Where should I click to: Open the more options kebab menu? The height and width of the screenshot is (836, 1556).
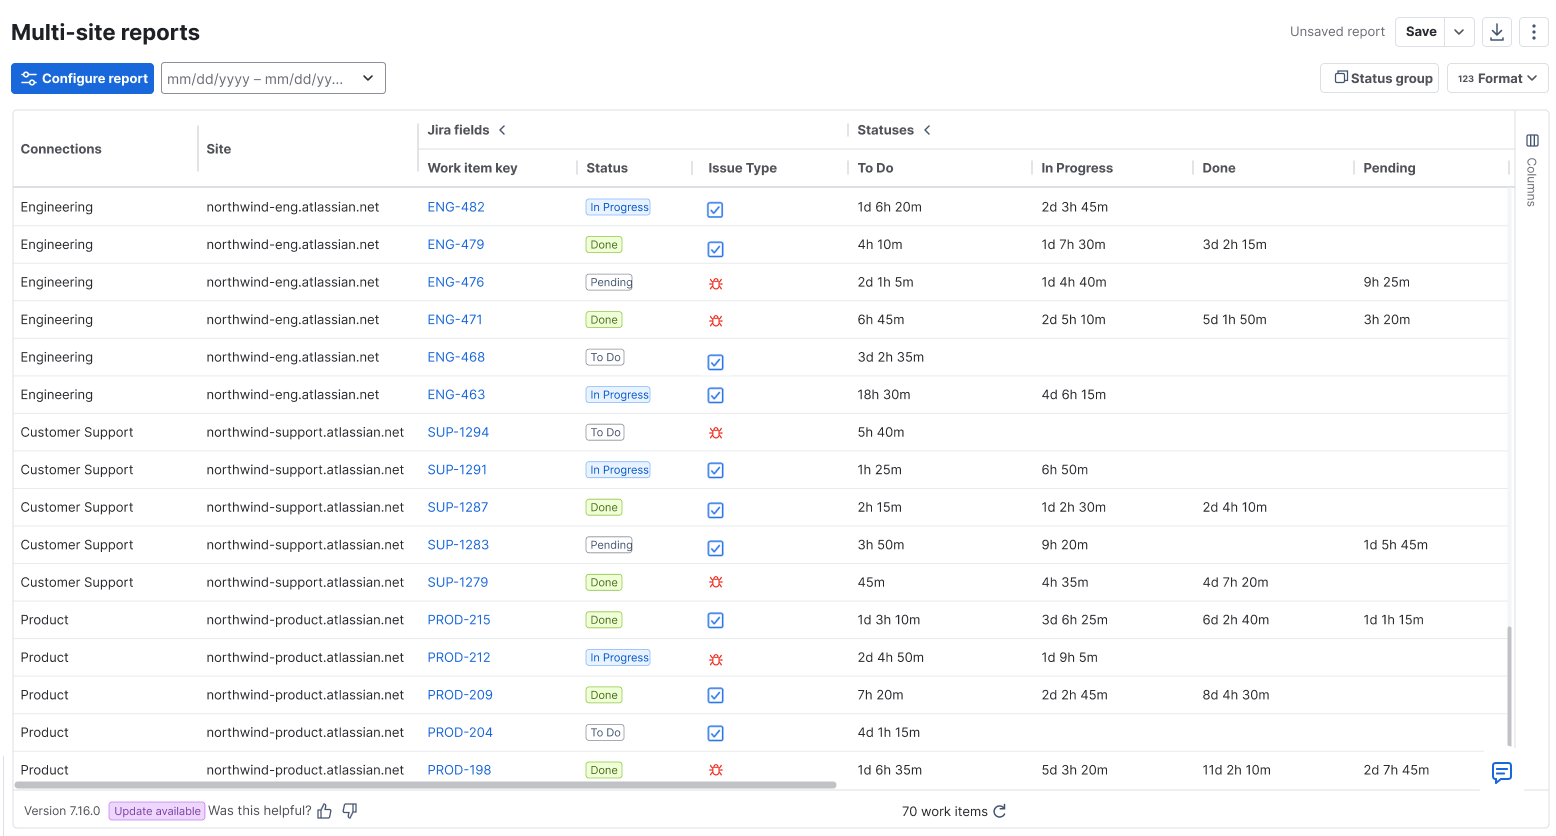(x=1533, y=32)
